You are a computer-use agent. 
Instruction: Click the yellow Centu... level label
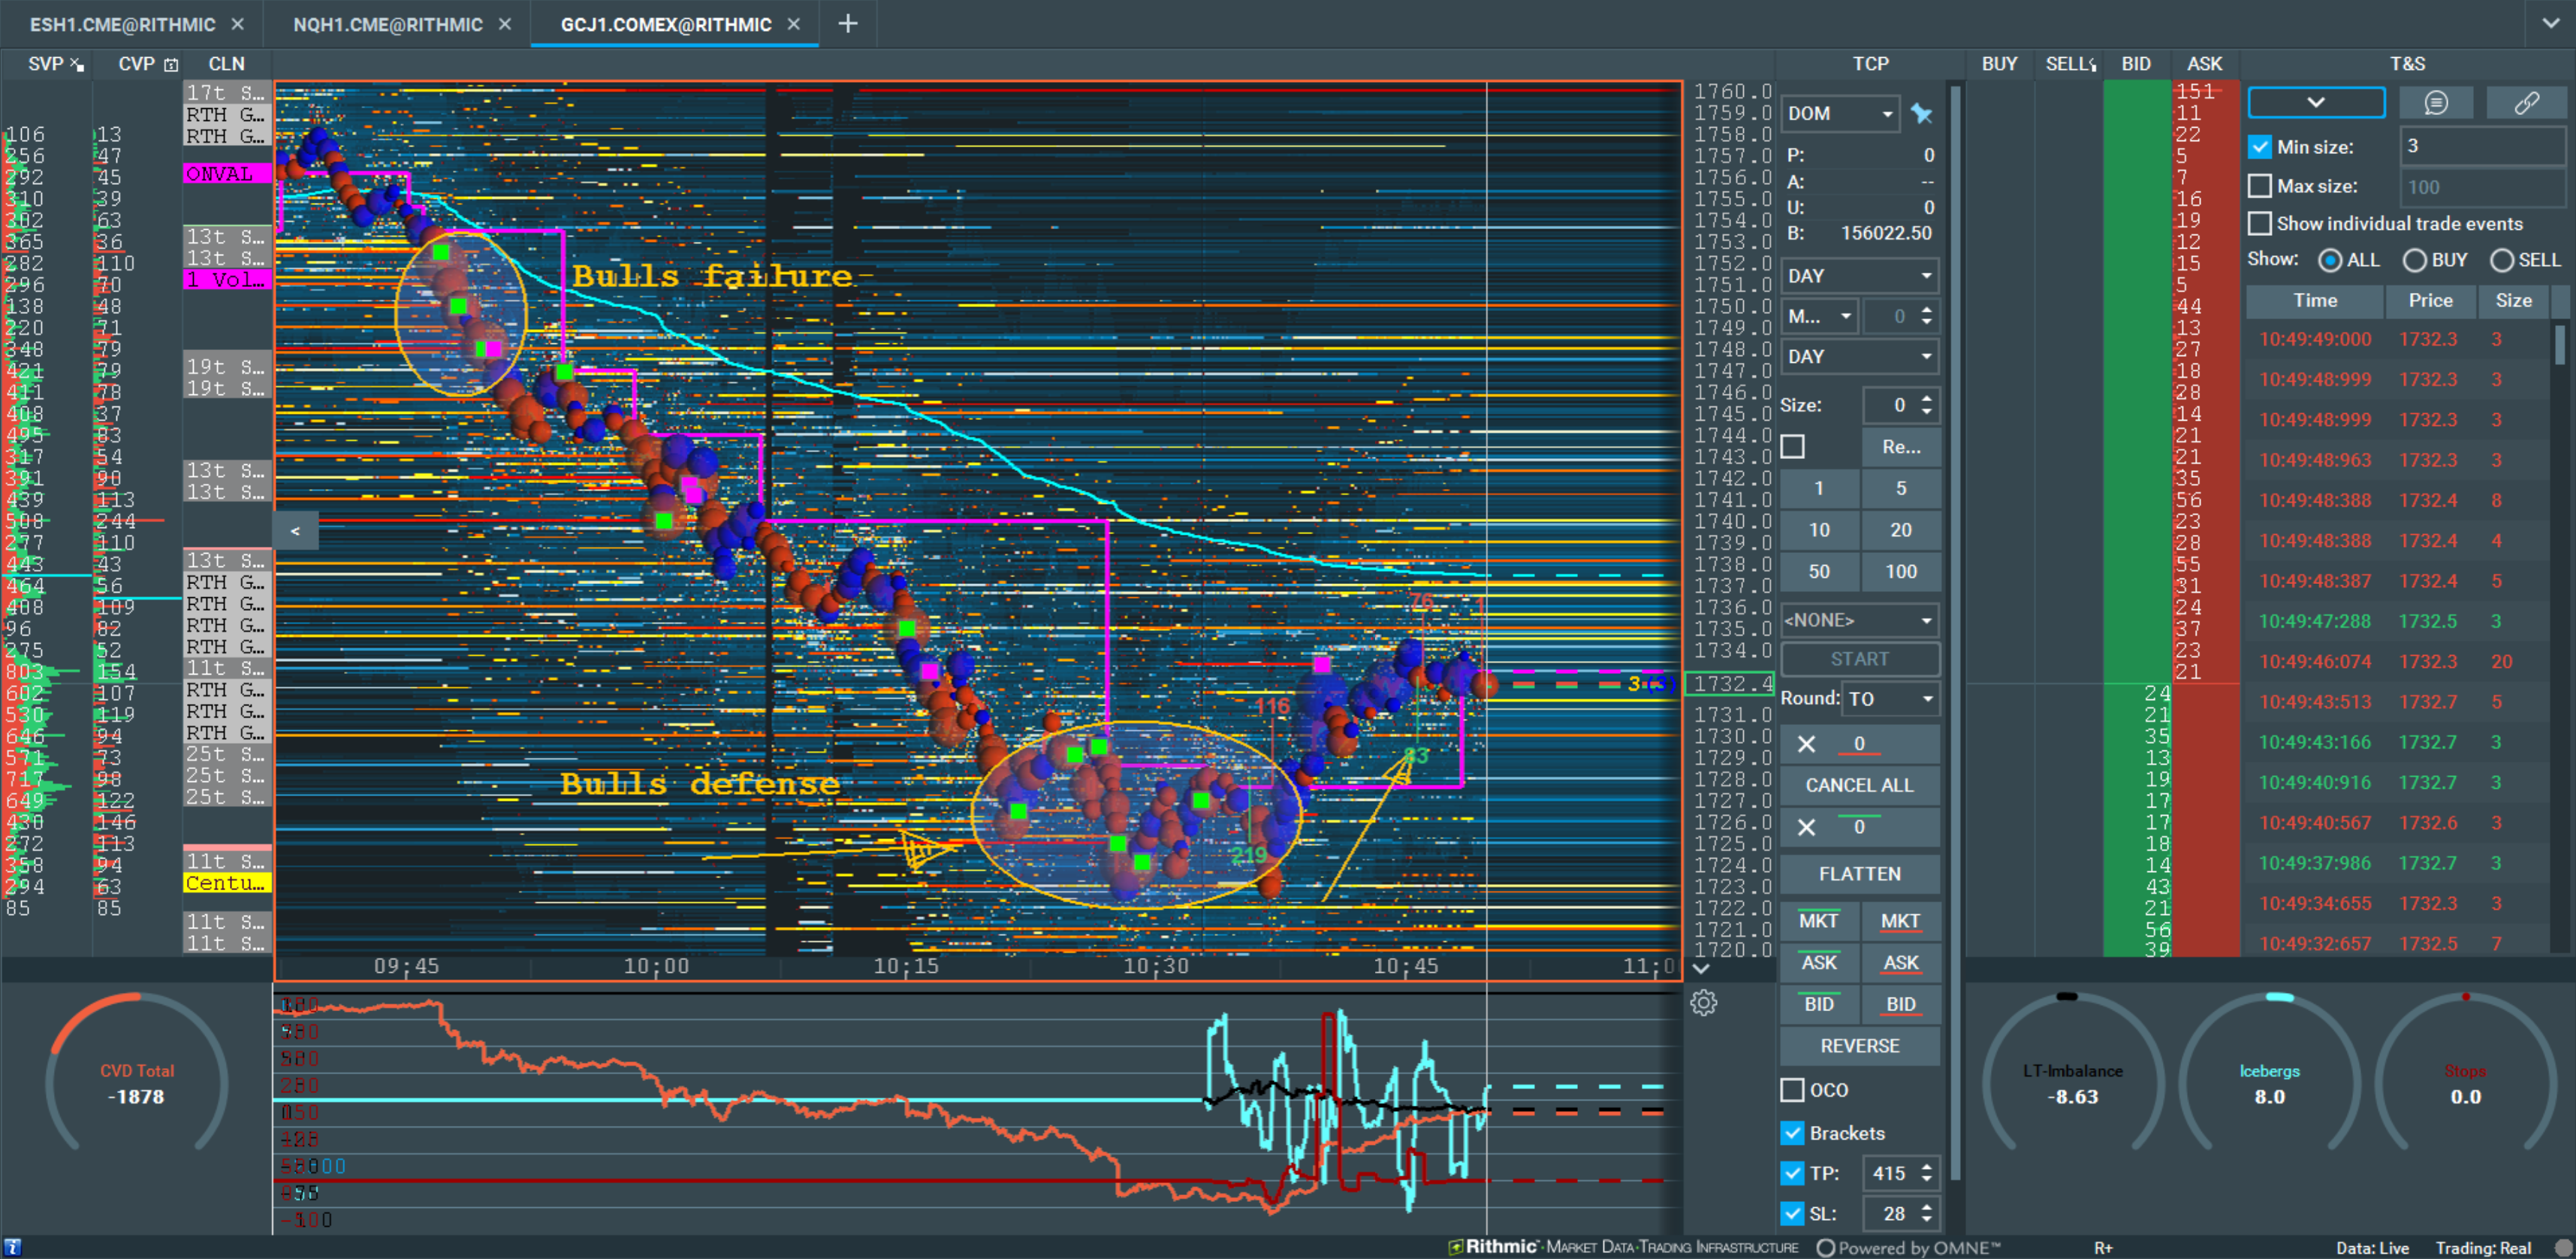(x=227, y=883)
